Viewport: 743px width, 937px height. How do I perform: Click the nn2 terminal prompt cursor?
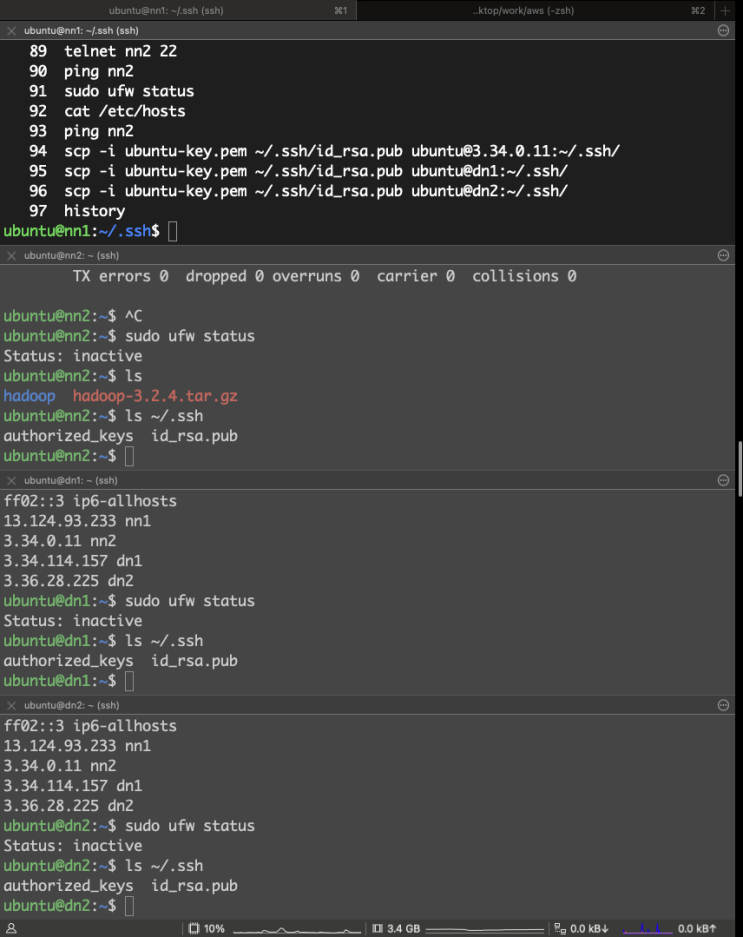[x=129, y=457]
